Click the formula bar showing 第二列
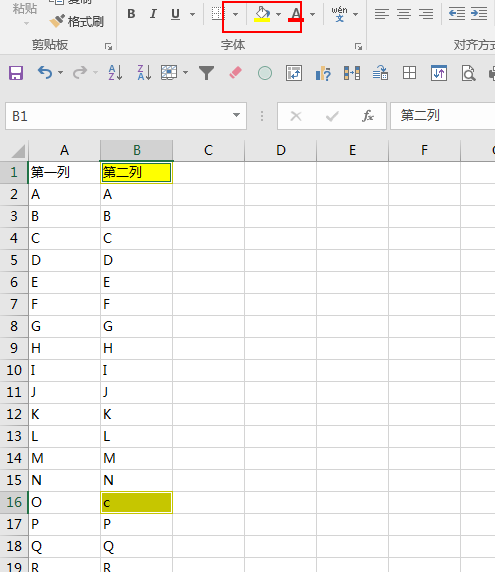The height and width of the screenshot is (572, 495). point(442,116)
